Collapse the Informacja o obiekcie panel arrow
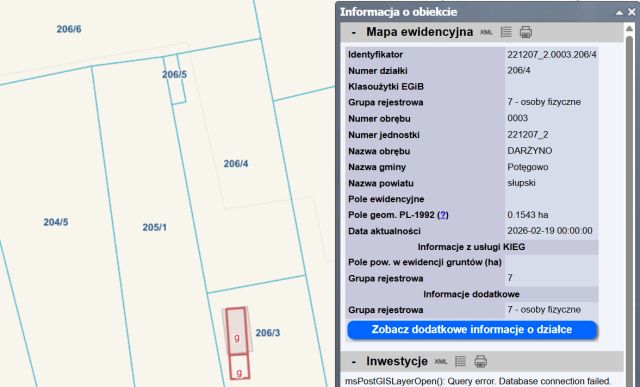The image size is (640, 387). click(x=619, y=12)
